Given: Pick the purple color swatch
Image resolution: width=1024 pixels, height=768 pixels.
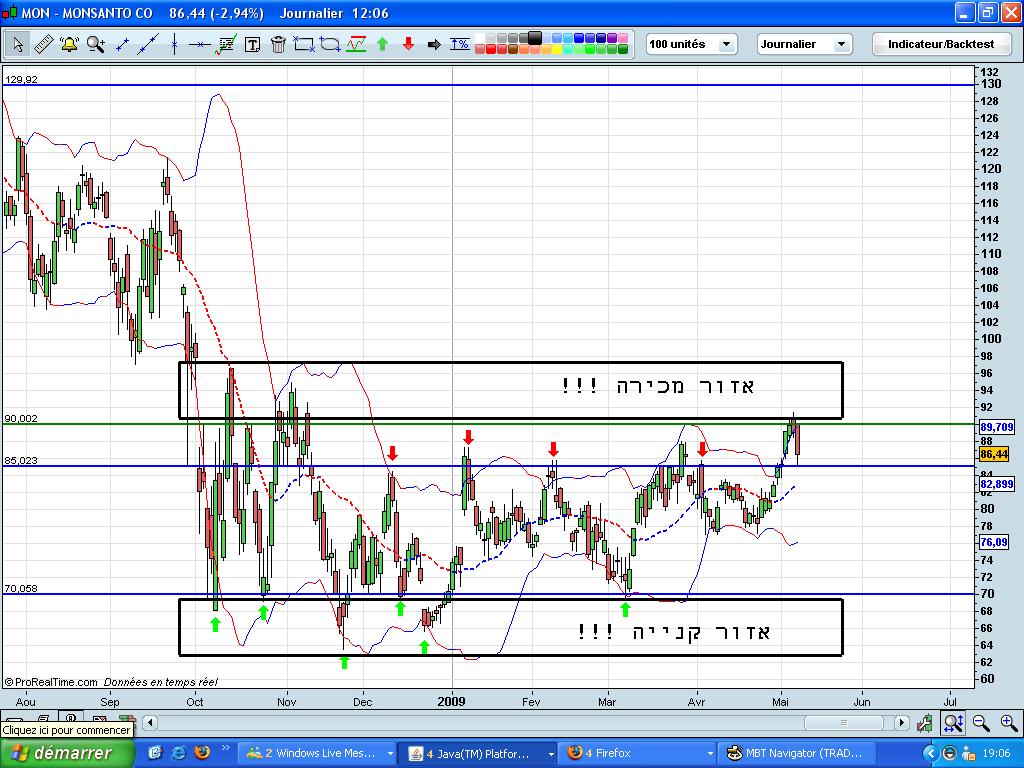Looking at the screenshot, I should click(612, 38).
